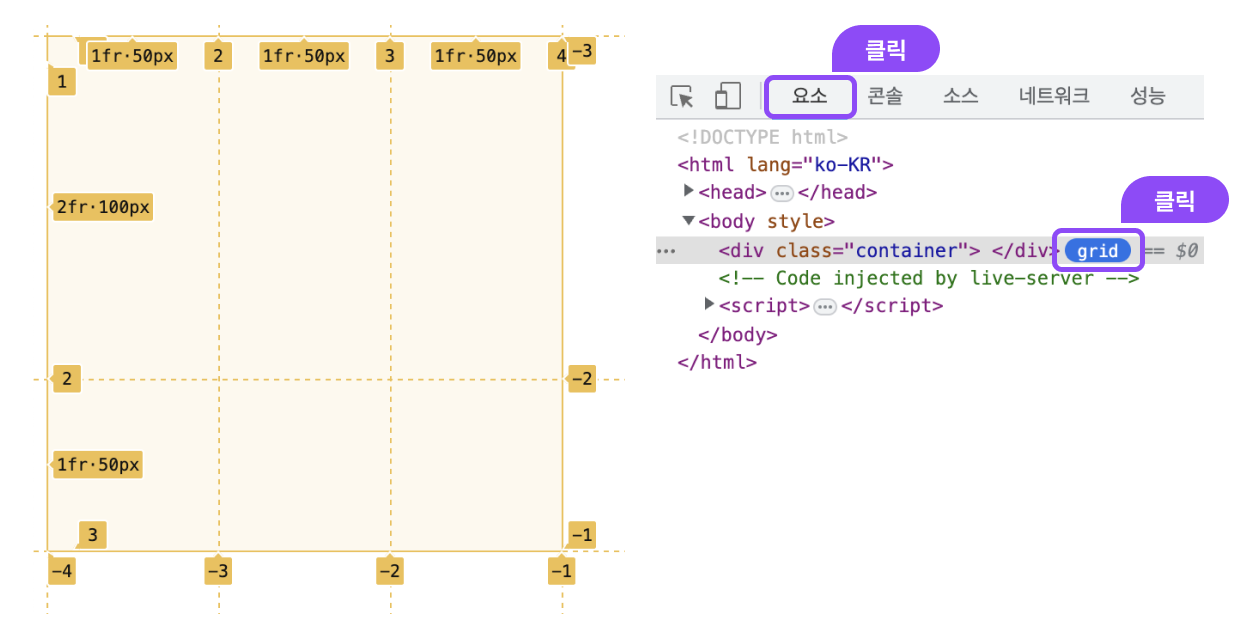
Task: Switch to the 소스 tab
Action: click(960, 96)
